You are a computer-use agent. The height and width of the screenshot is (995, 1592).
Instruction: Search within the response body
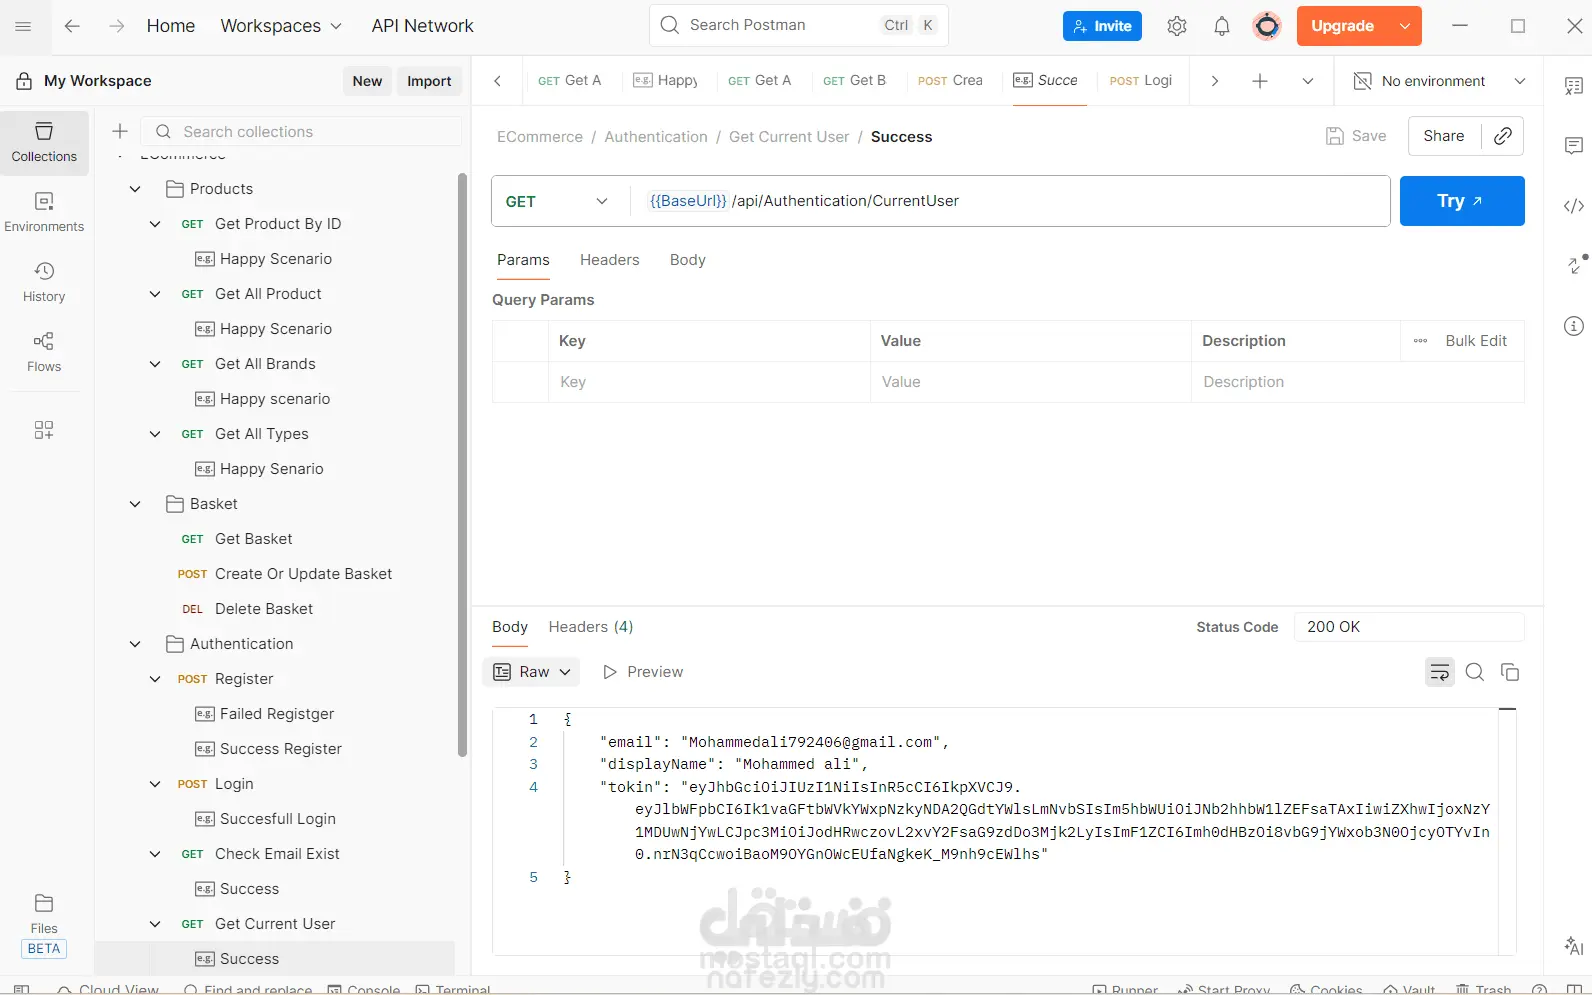coord(1475,672)
